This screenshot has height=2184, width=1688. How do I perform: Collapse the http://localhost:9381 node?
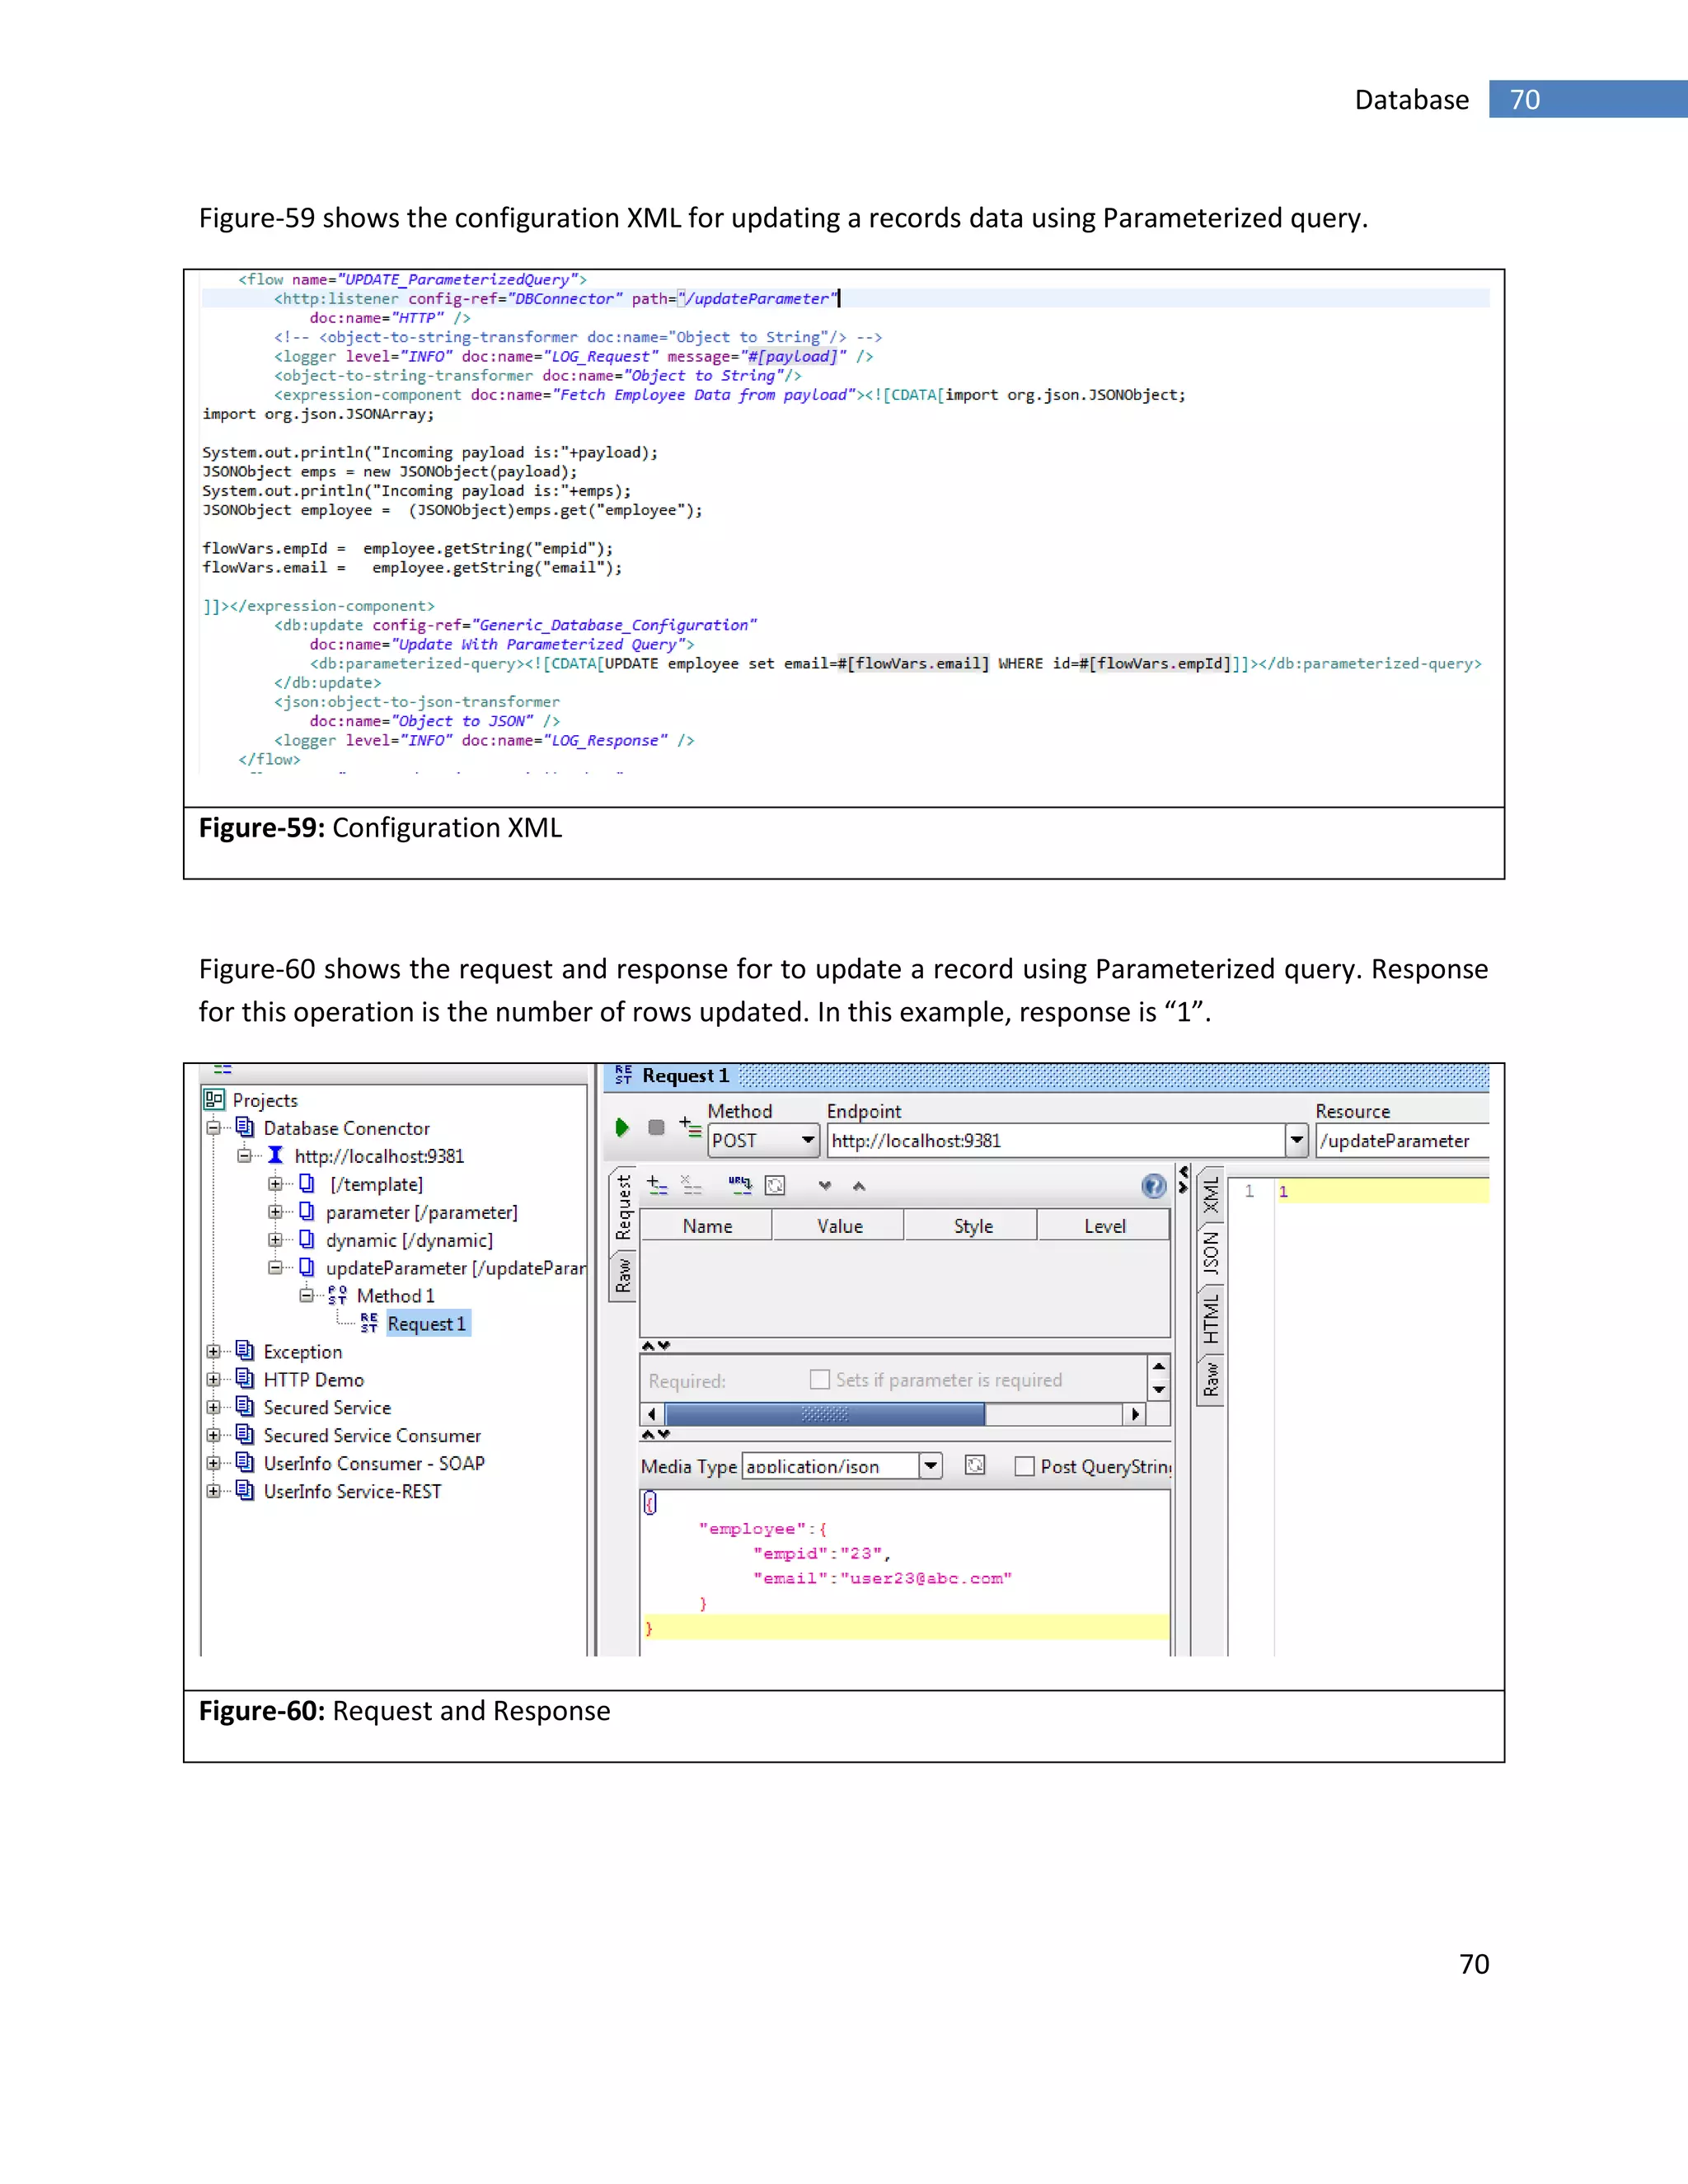(244, 1156)
